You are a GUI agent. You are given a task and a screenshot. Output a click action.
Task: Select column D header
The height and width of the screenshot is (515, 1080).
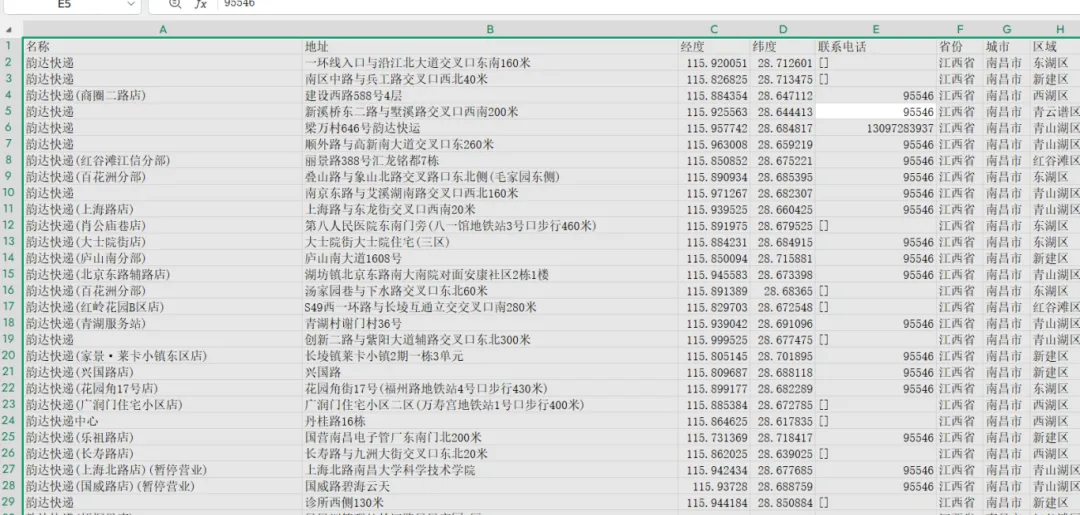coord(782,30)
